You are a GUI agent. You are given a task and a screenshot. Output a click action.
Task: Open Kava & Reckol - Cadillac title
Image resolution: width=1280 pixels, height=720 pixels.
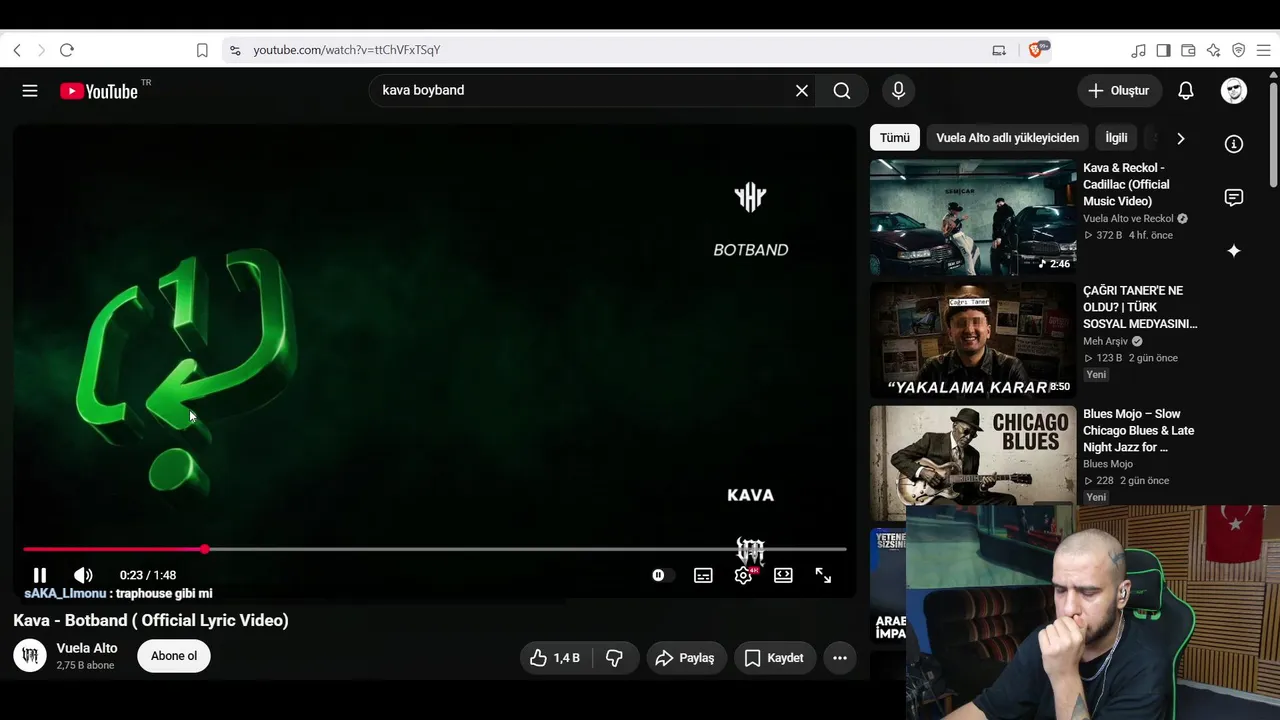[x=1126, y=185]
